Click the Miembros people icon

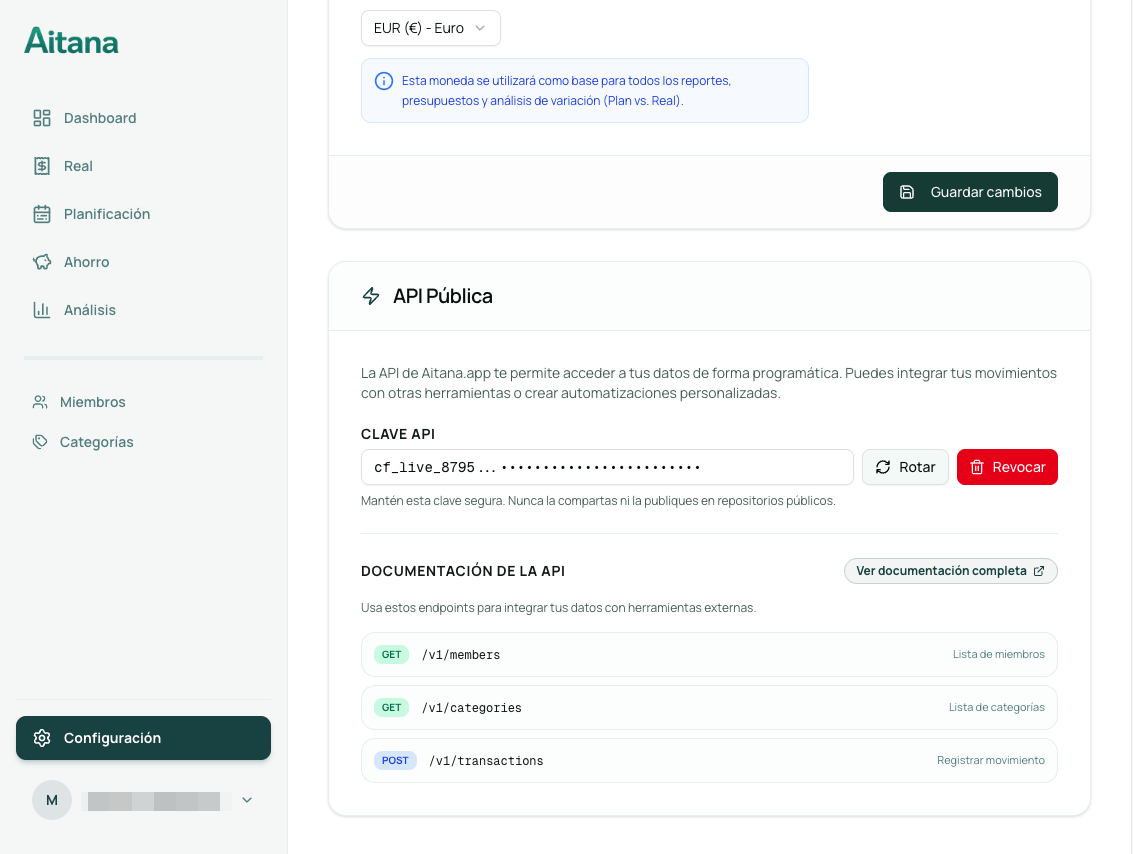[40, 402]
